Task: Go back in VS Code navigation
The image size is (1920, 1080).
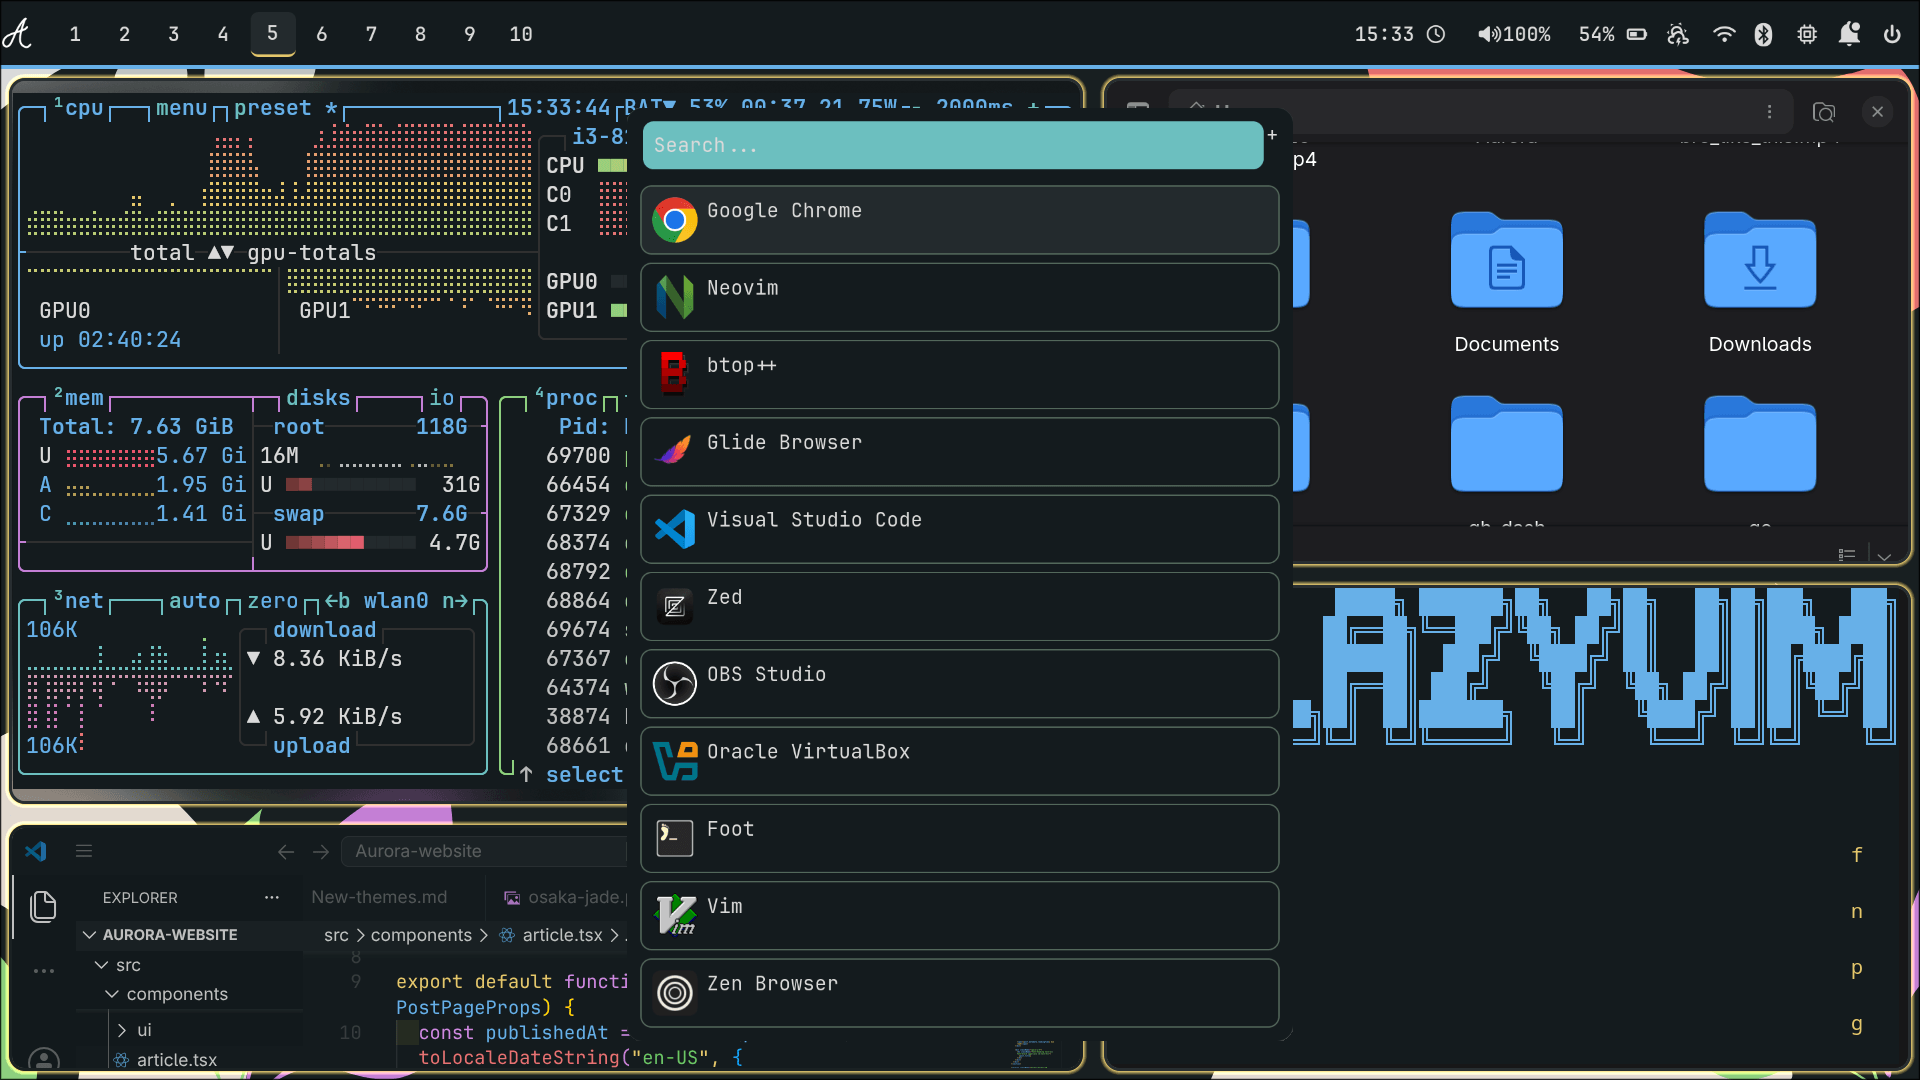Action: click(286, 852)
